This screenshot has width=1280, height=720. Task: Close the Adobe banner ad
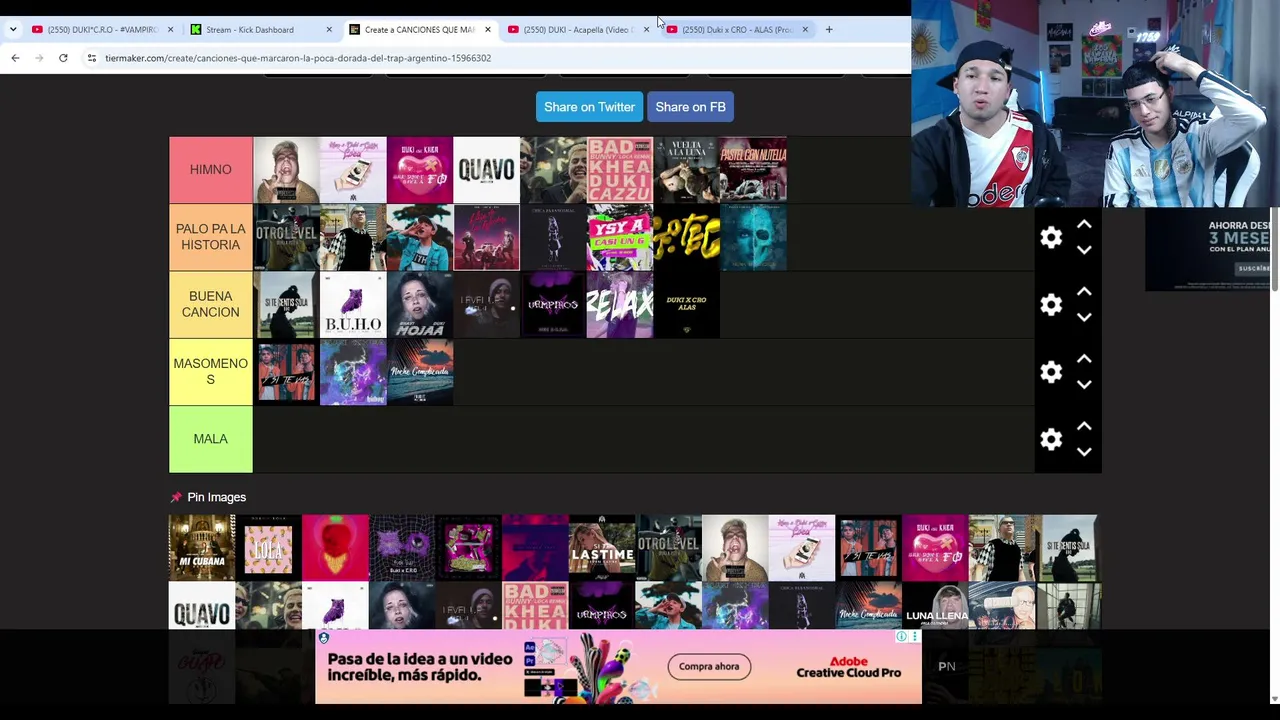914,637
